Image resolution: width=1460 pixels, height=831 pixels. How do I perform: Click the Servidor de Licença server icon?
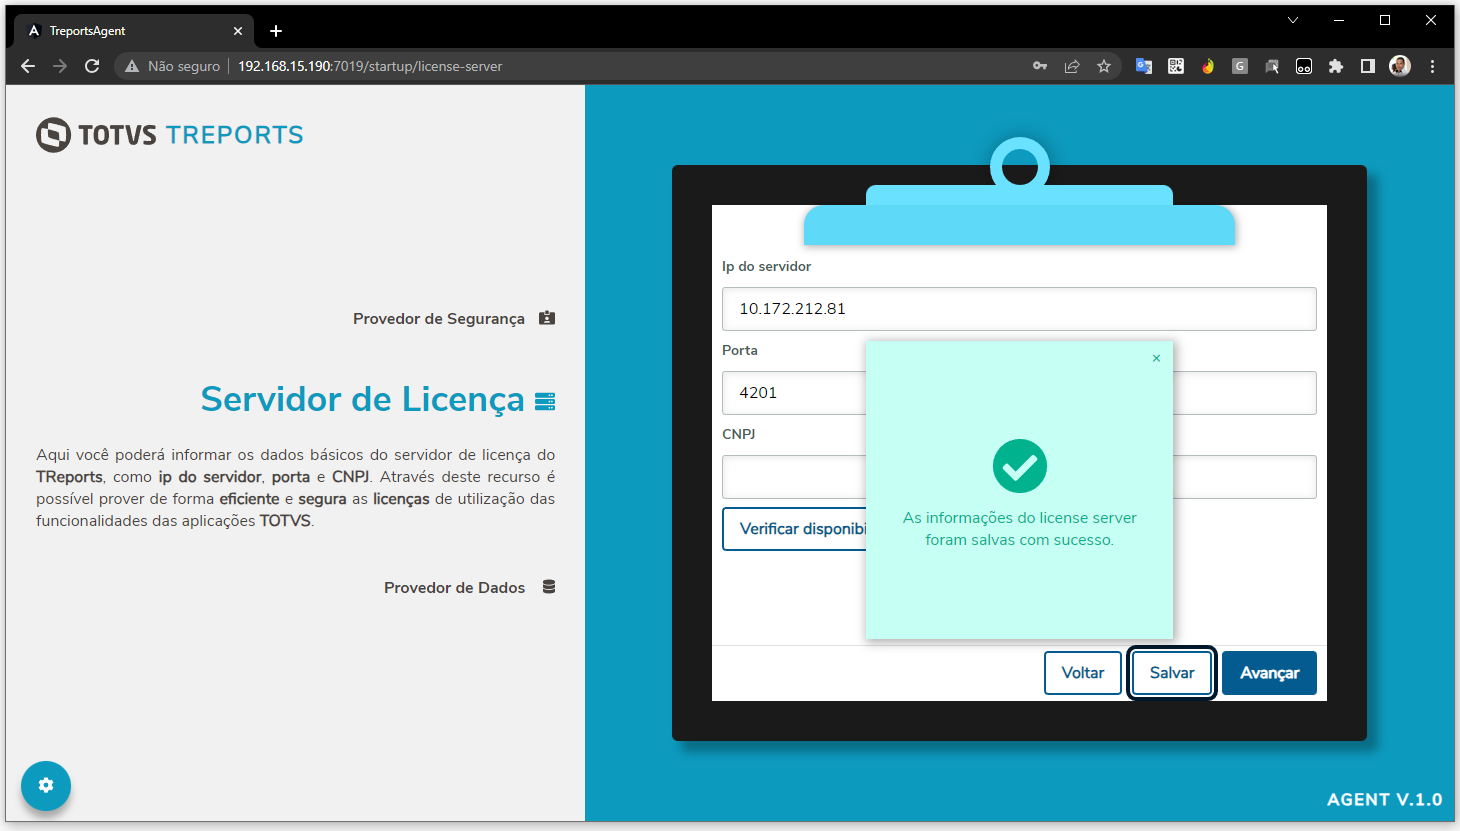click(x=545, y=401)
